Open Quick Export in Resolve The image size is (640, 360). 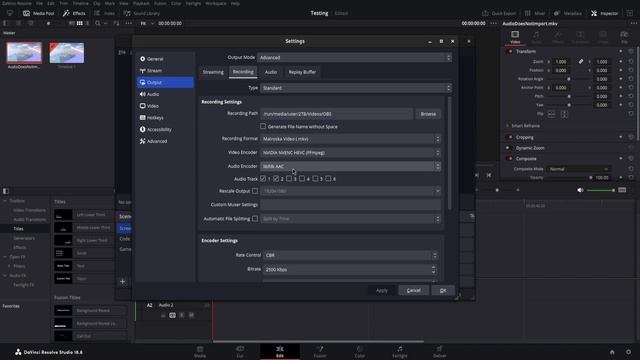tap(499, 13)
